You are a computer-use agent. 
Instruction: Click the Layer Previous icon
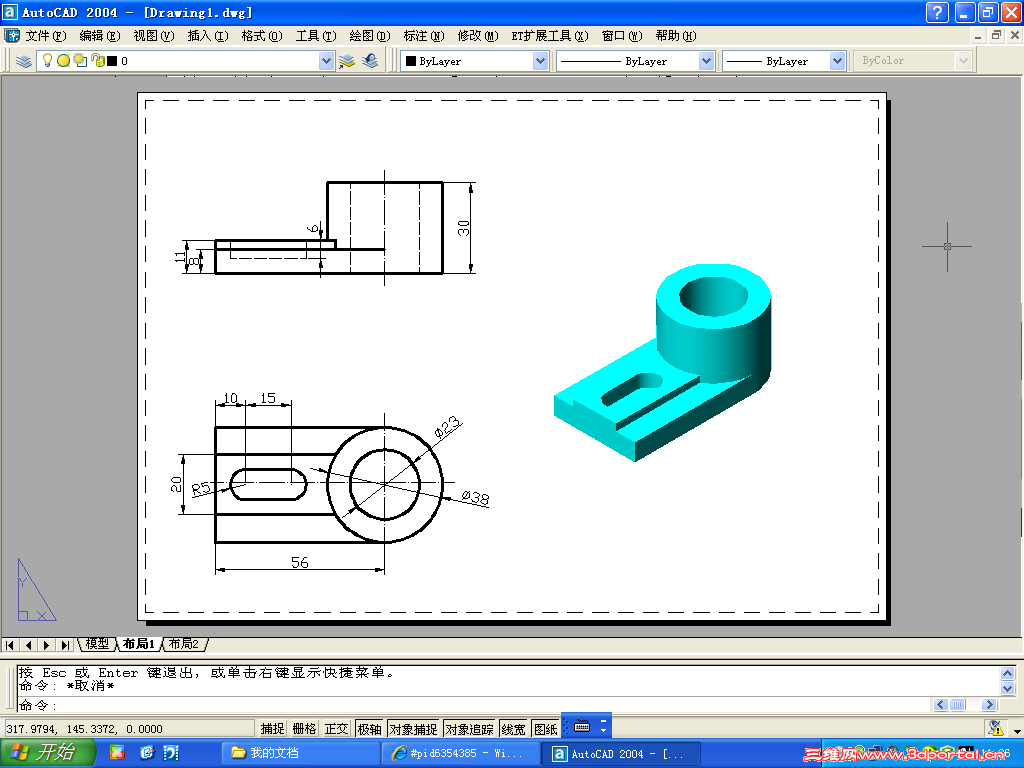370,61
